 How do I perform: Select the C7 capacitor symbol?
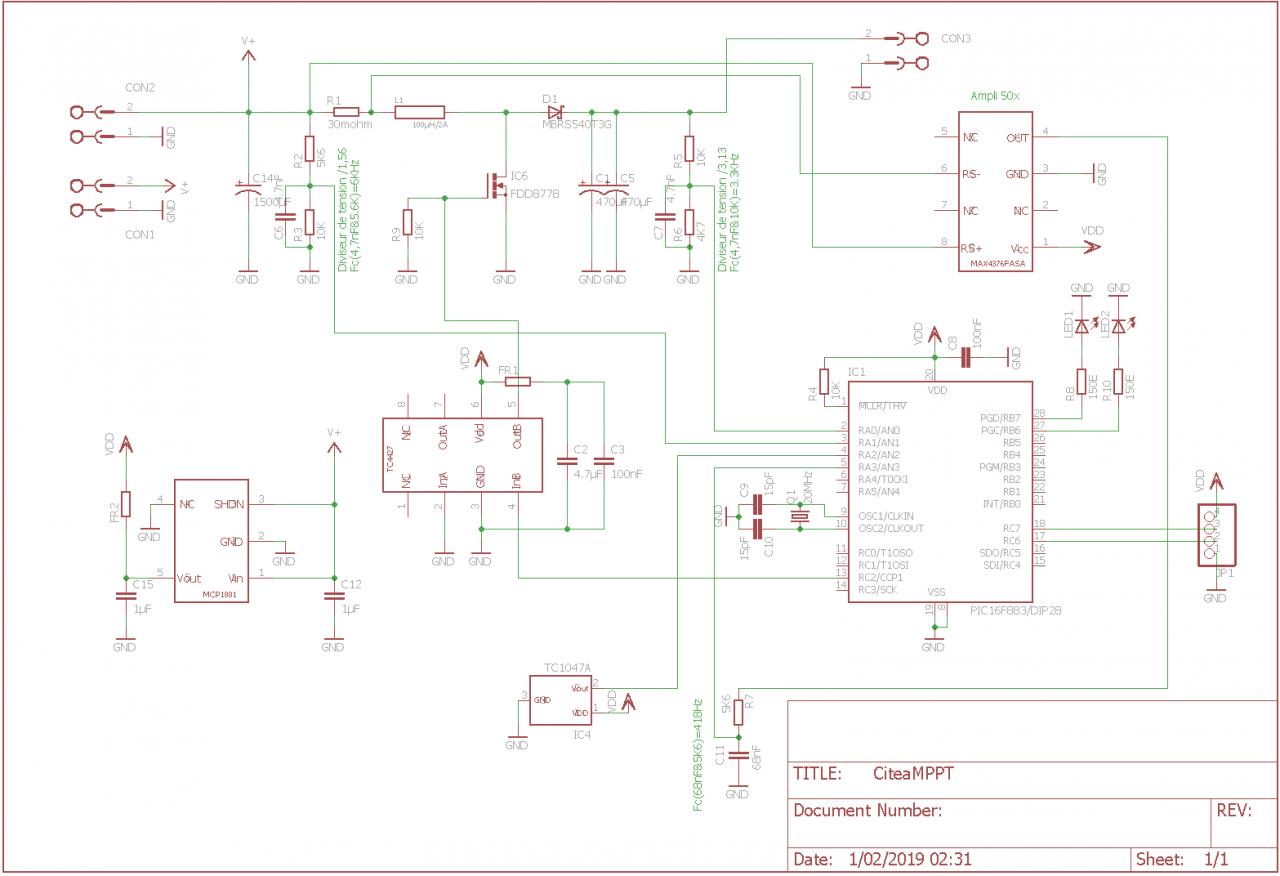click(667, 216)
